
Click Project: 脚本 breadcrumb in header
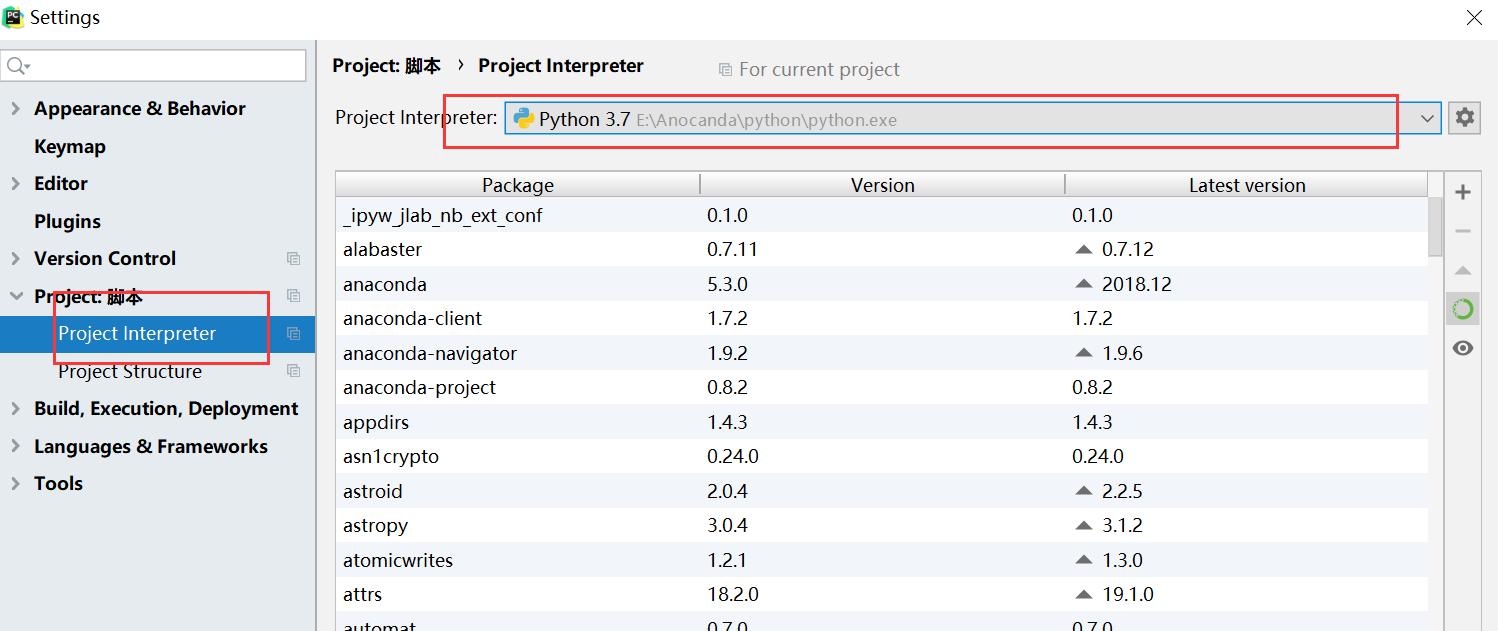[x=387, y=66]
